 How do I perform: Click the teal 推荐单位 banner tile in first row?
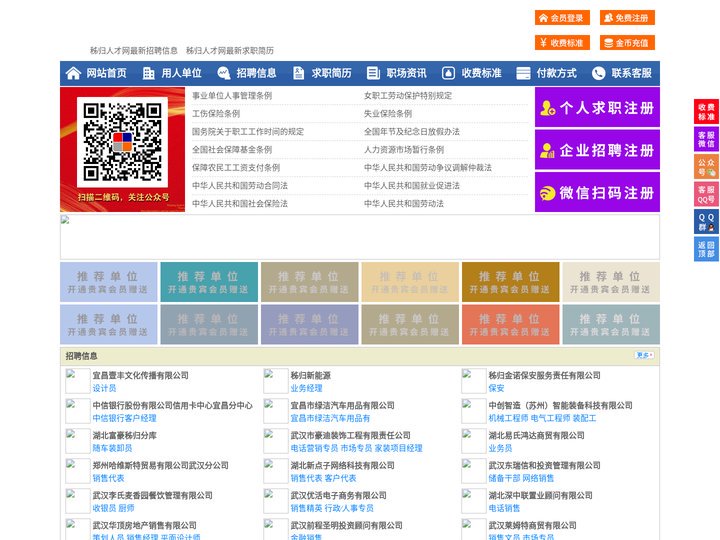(209, 282)
